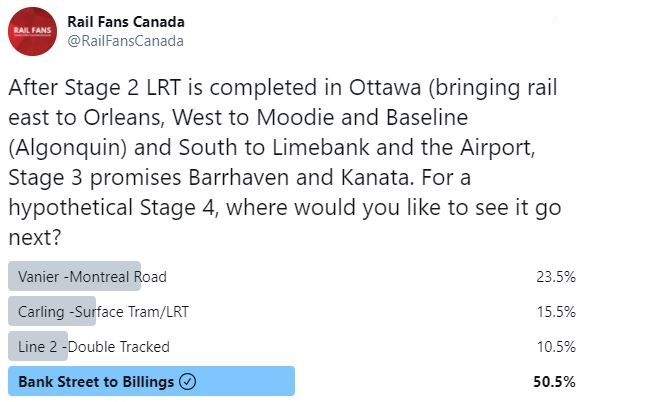Viewport: 648px width, 402px height.
Task: Open the Rail Fans Canada profile avatar
Action: pos(32,31)
